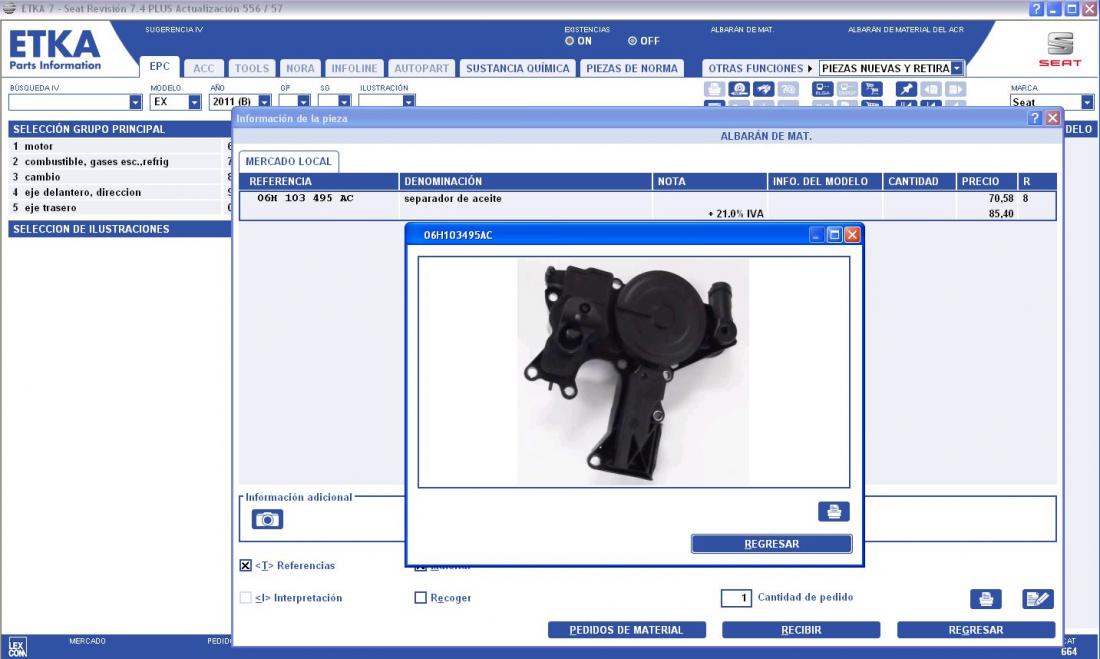Toggle the Referencias checkbox
This screenshot has width=1100, height=659.
[246, 565]
